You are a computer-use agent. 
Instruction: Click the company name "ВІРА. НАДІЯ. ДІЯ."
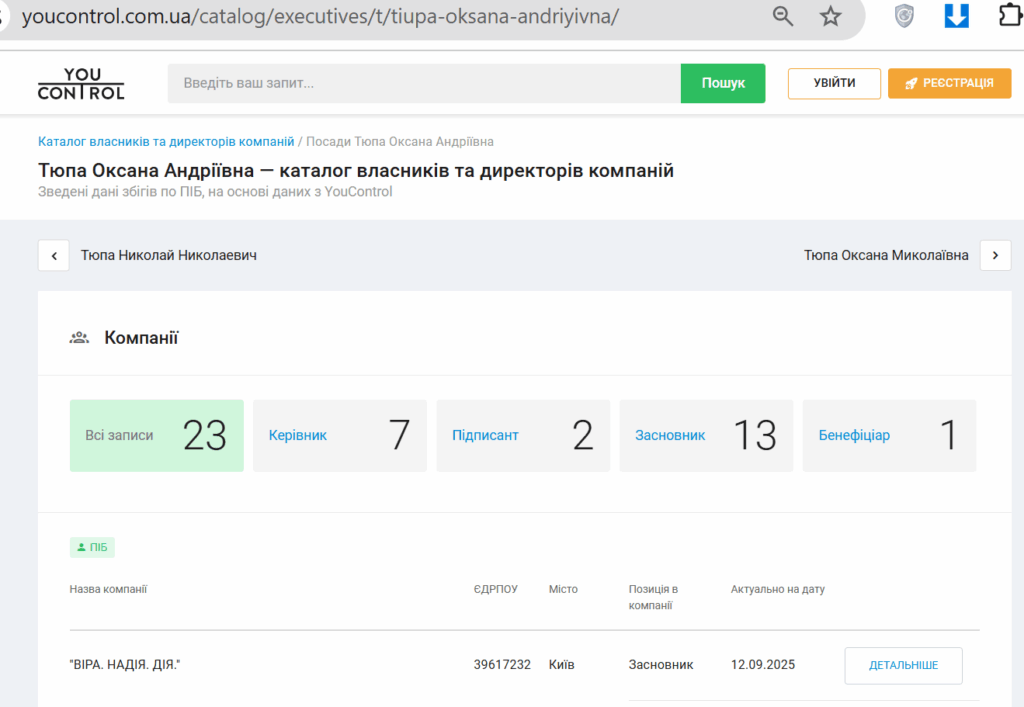click(125, 665)
